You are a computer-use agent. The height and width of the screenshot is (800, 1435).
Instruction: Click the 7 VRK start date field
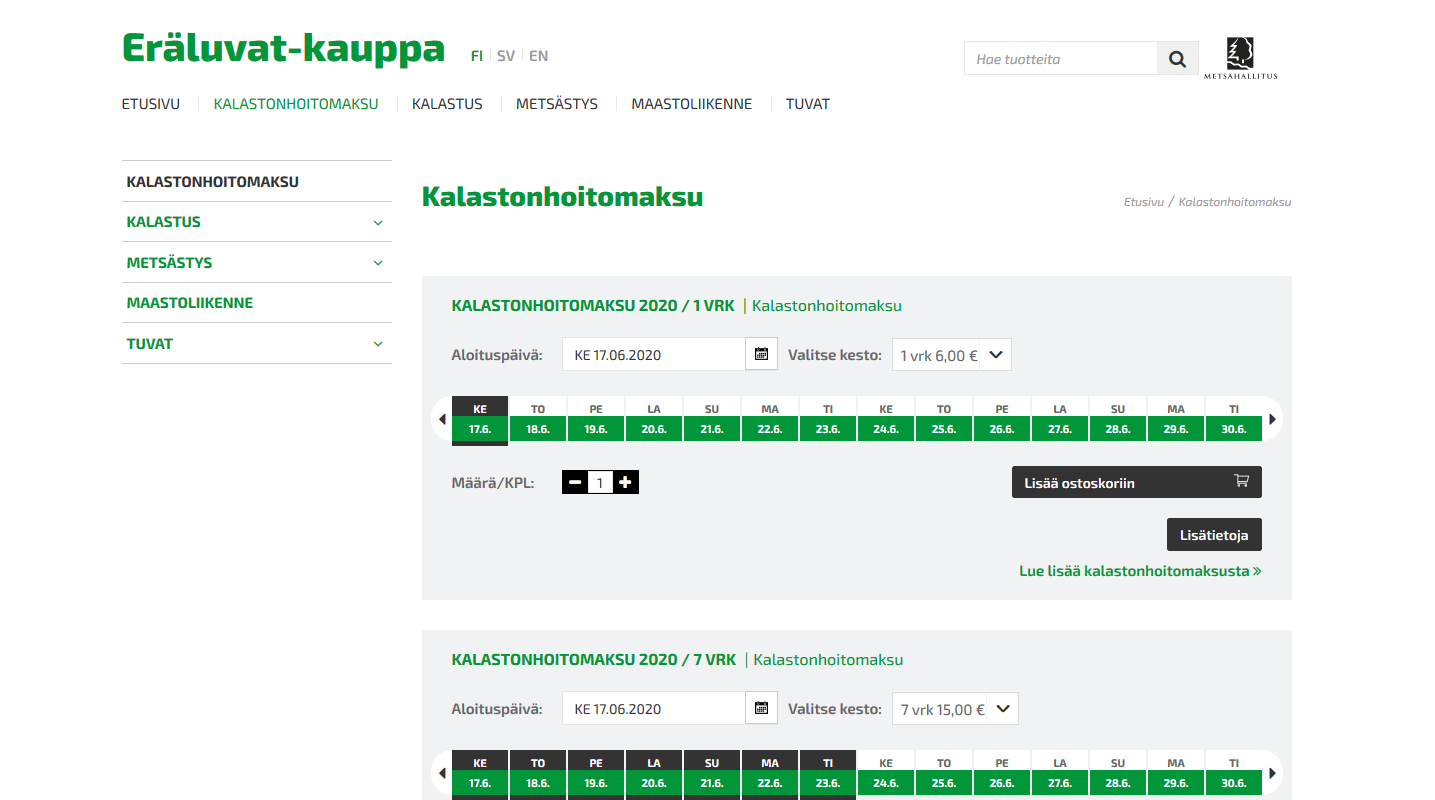654,708
